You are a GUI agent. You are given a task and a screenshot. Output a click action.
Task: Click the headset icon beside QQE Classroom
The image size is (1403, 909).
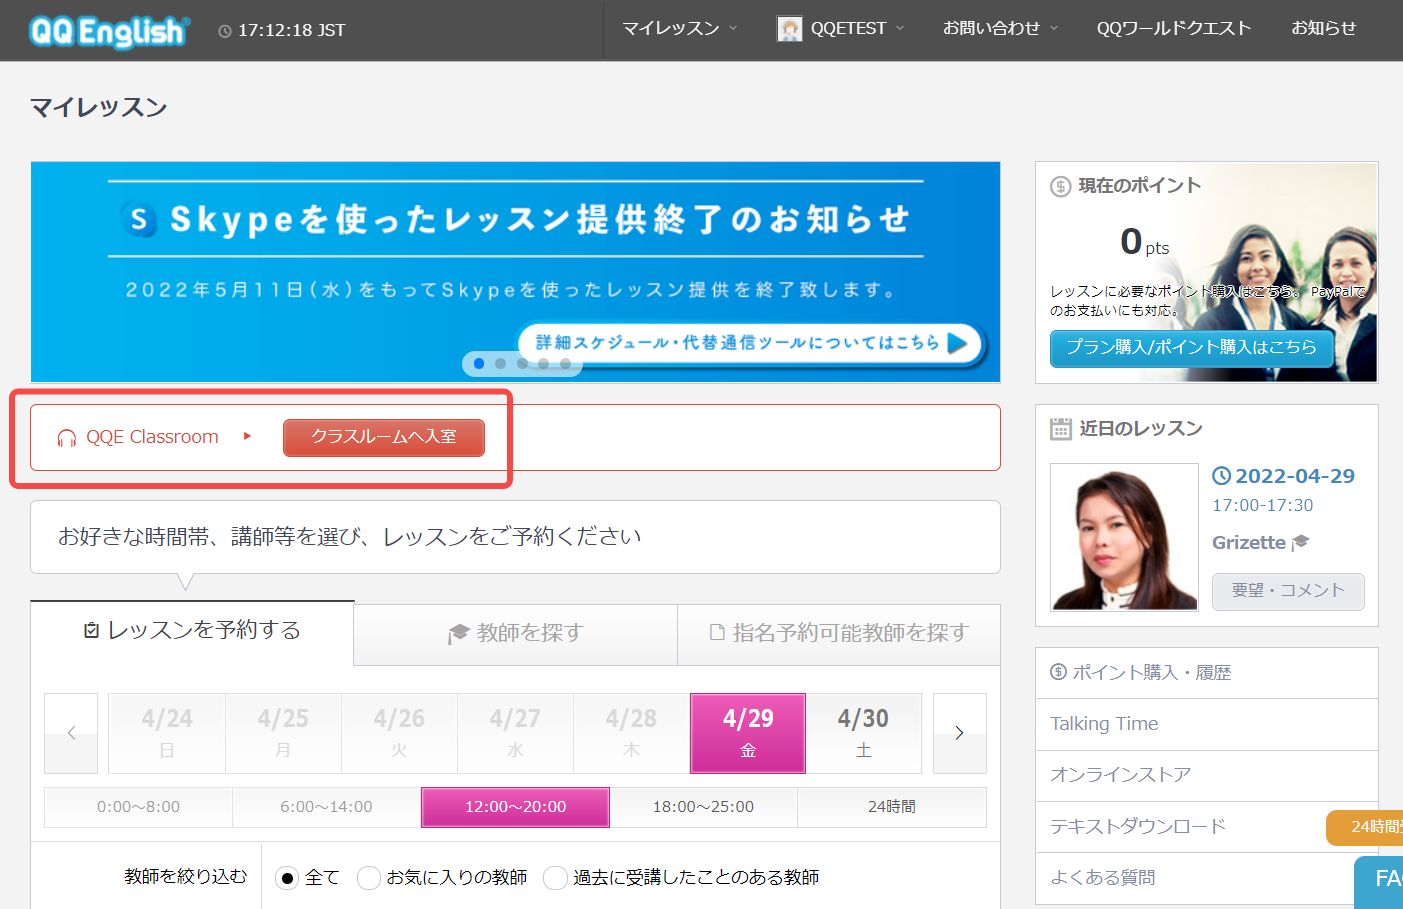(x=67, y=438)
